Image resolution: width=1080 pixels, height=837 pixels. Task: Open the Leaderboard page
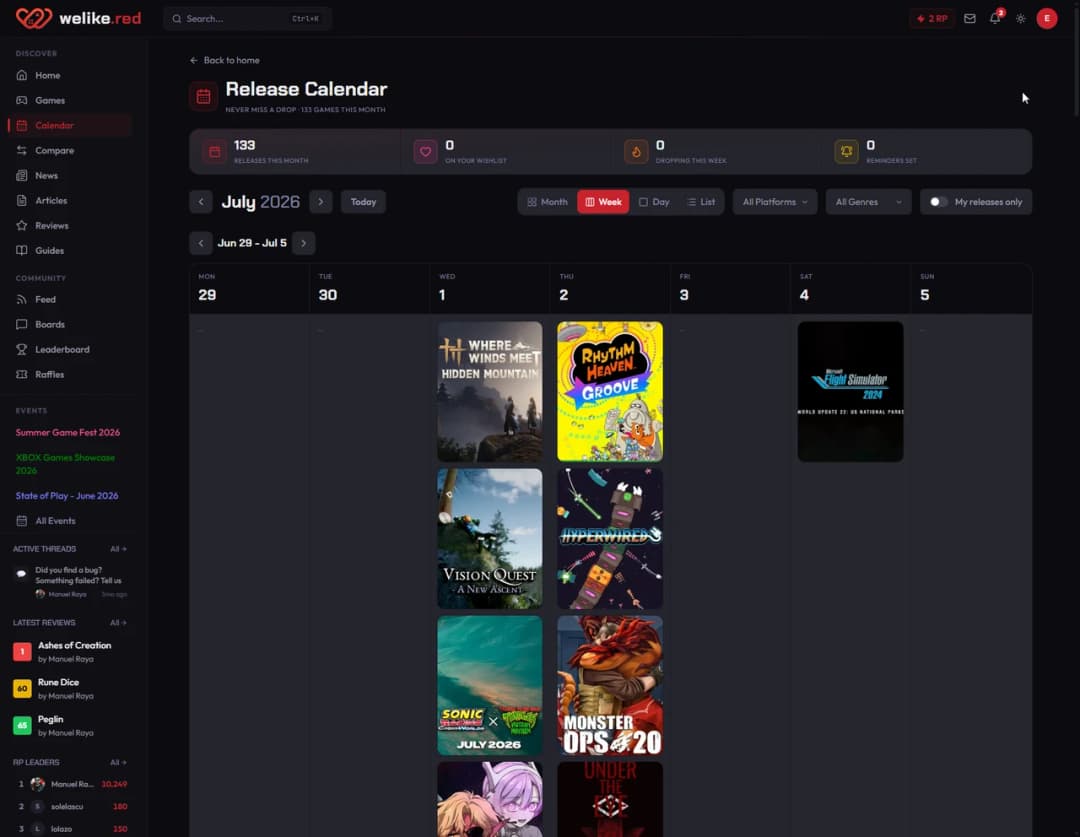[x=69, y=349]
